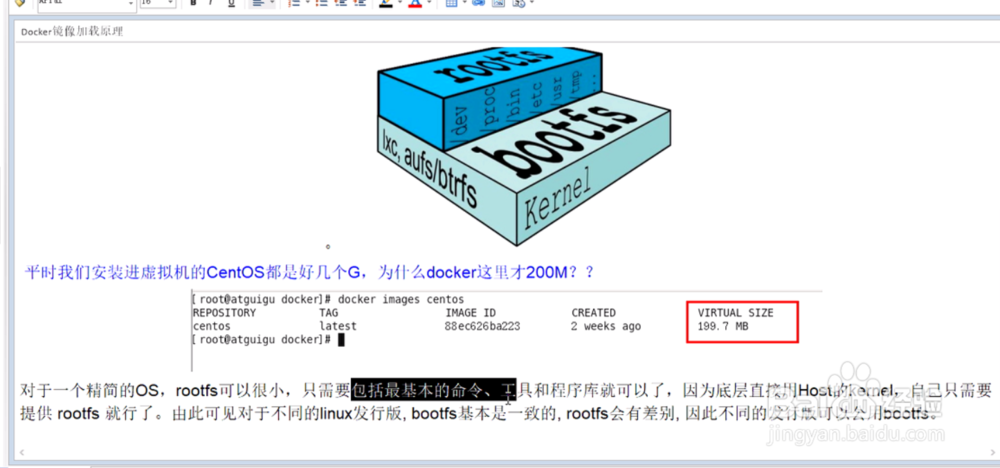Screen dimensions: 1000x468
Task: Apply the text highlight color
Action: coord(385,3)
